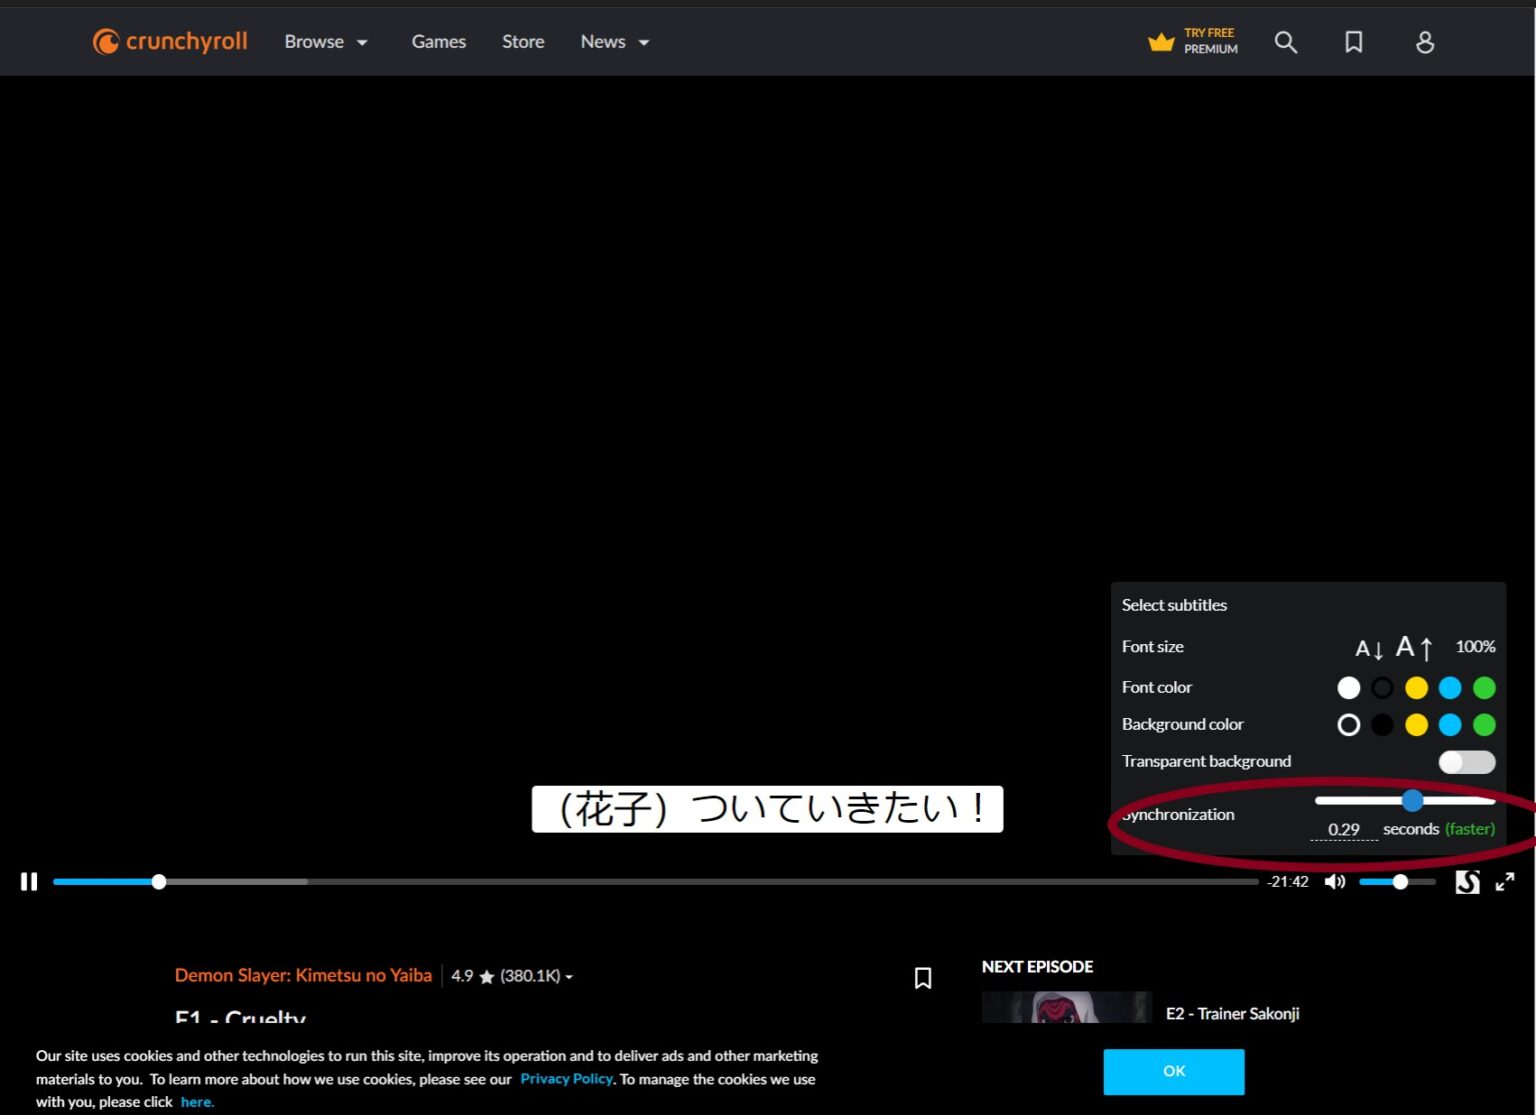Enter fullscreen mode
This screenshot has width=1536, height=1115.
[x=1504, y=881]
